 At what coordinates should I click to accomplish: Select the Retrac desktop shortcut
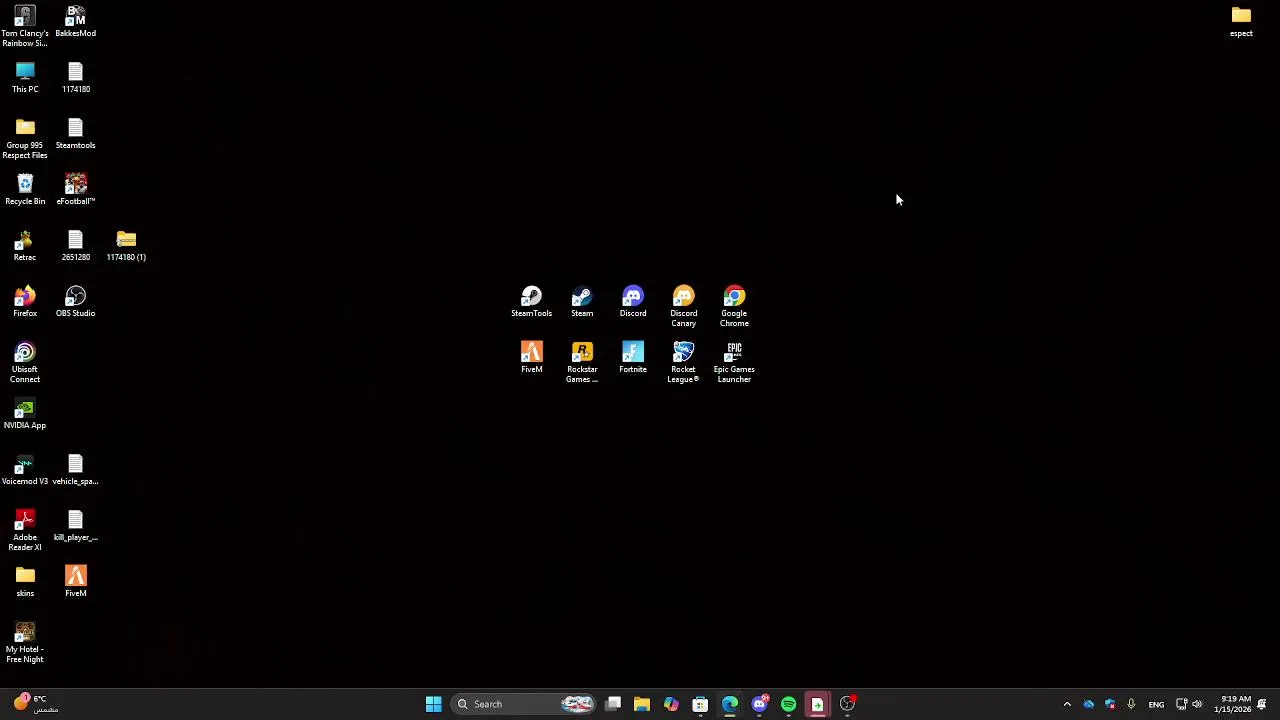25,246
